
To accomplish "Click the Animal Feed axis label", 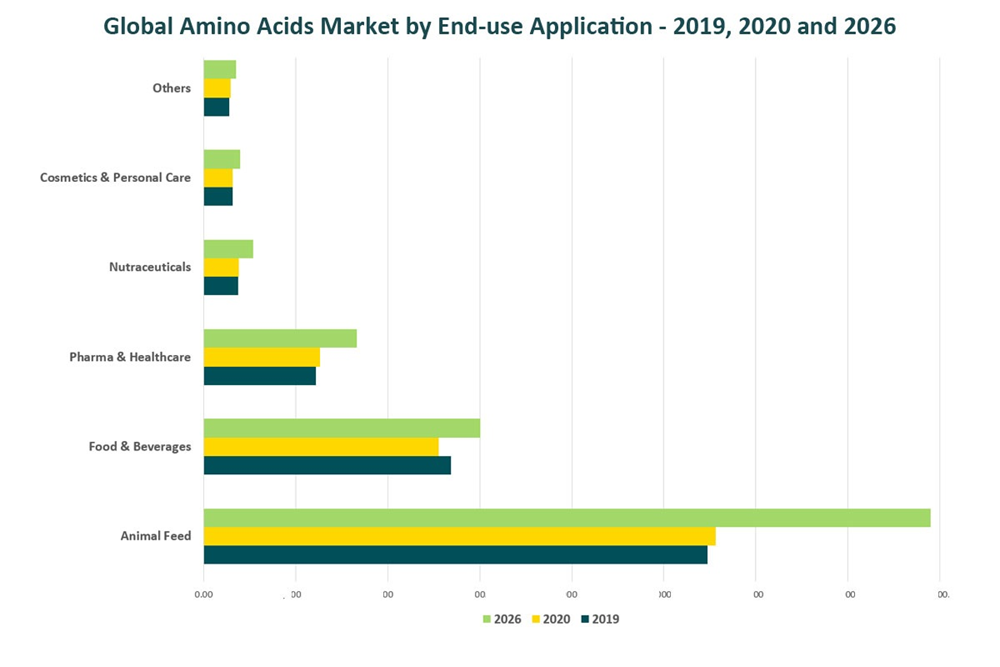I will point(155,536).
